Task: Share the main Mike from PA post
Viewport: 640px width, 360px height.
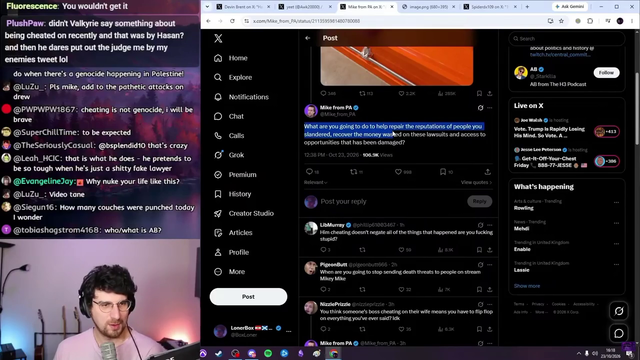Action: [x=488, y=172]
